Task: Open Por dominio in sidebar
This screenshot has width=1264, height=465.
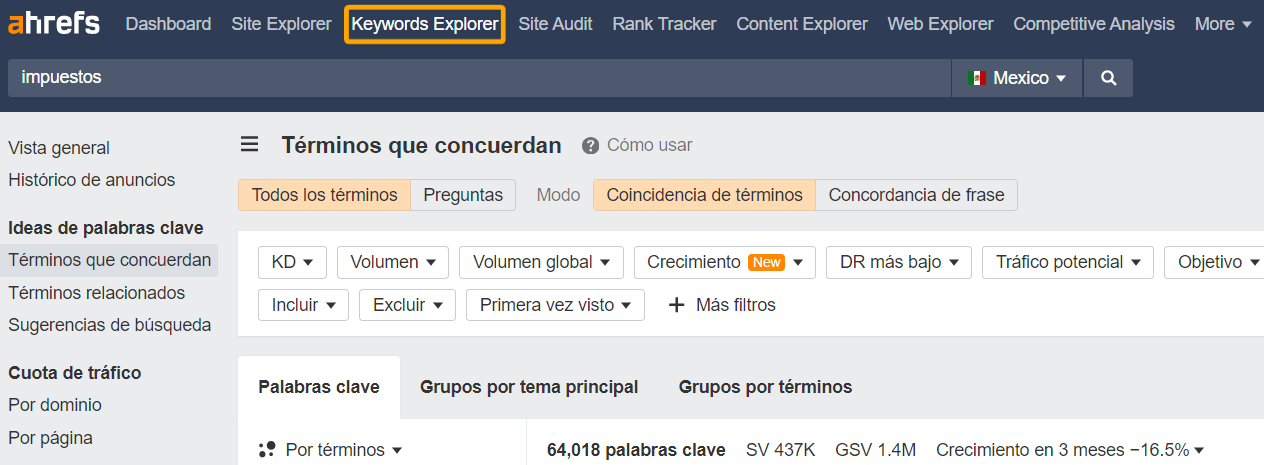Action: coord(55,405)
